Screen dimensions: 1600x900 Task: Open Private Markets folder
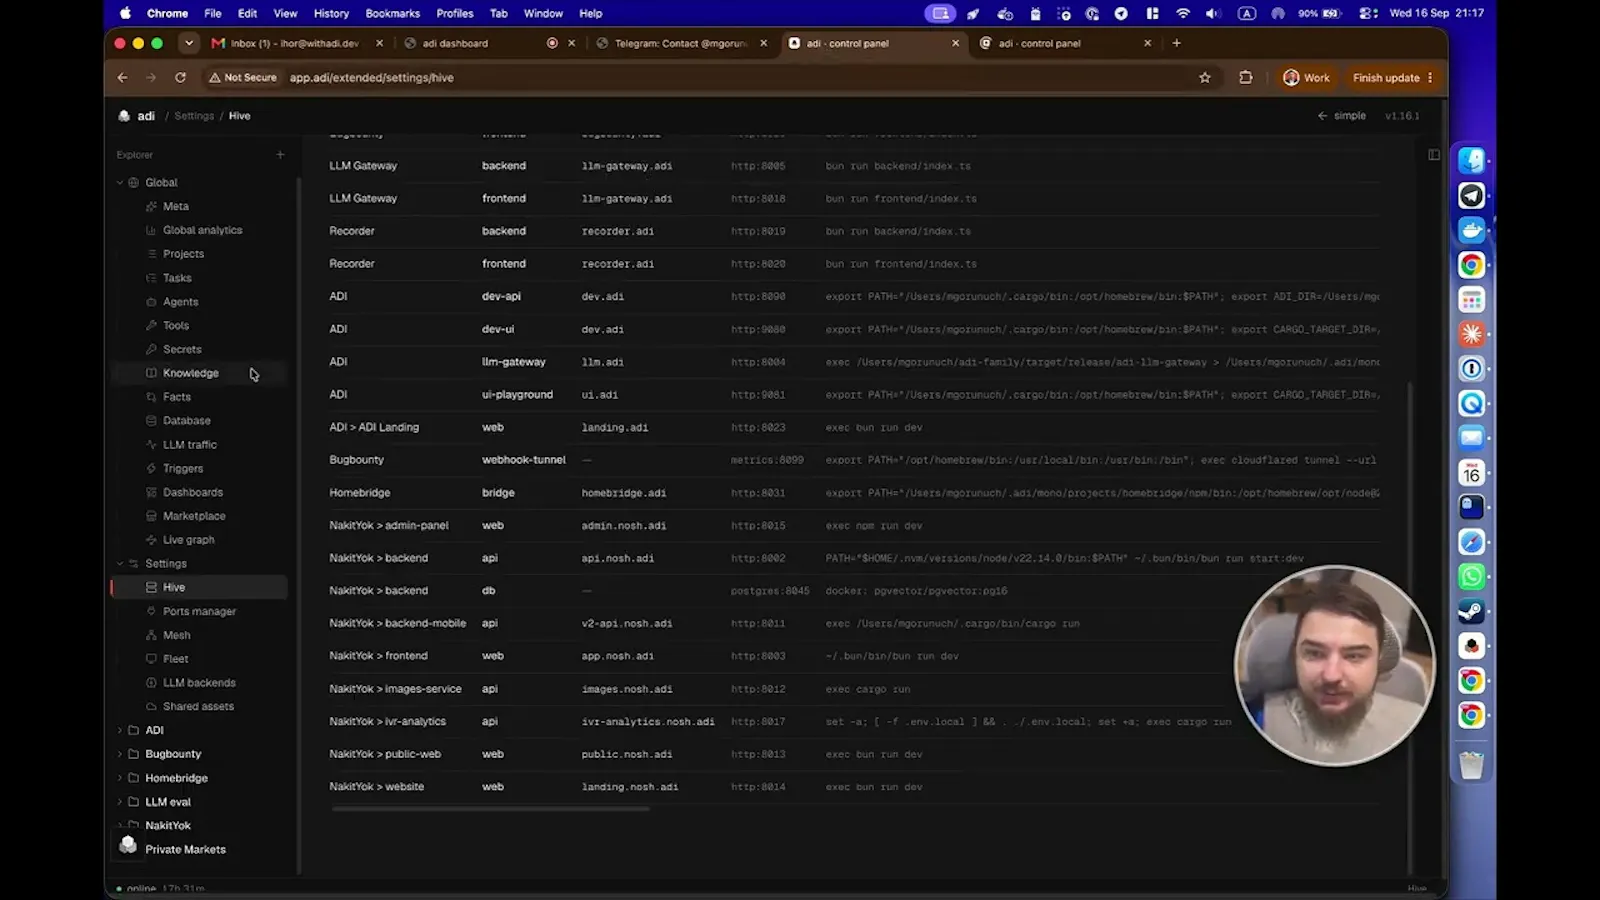[185, 850]
